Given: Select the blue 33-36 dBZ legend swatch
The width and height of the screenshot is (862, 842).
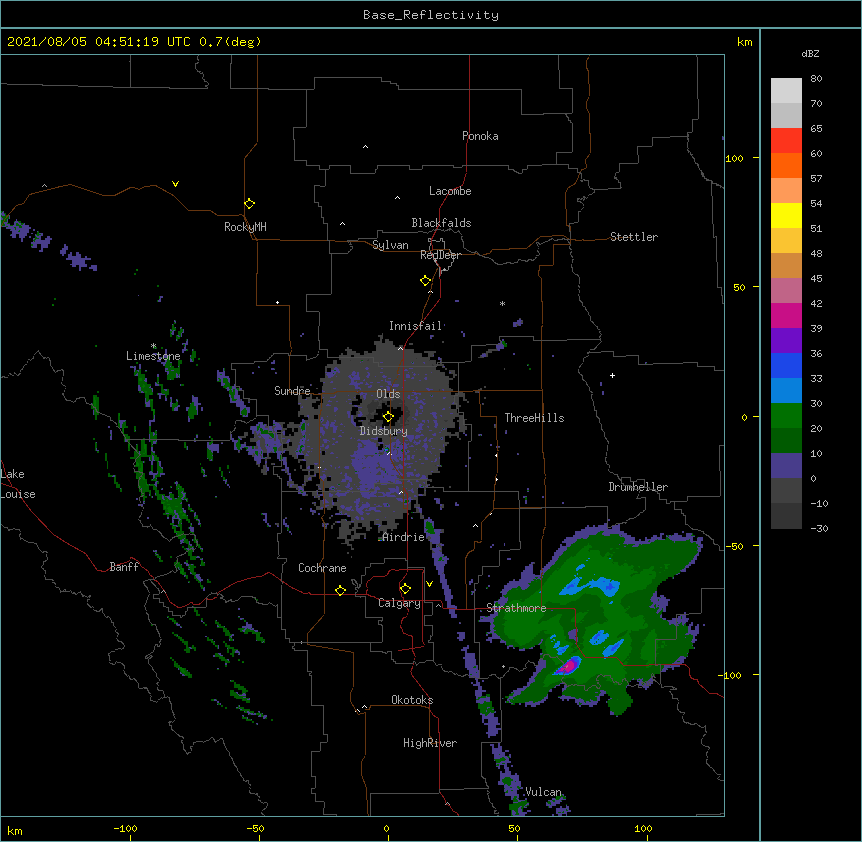Looking at the screenshot, I should (786, 365).
